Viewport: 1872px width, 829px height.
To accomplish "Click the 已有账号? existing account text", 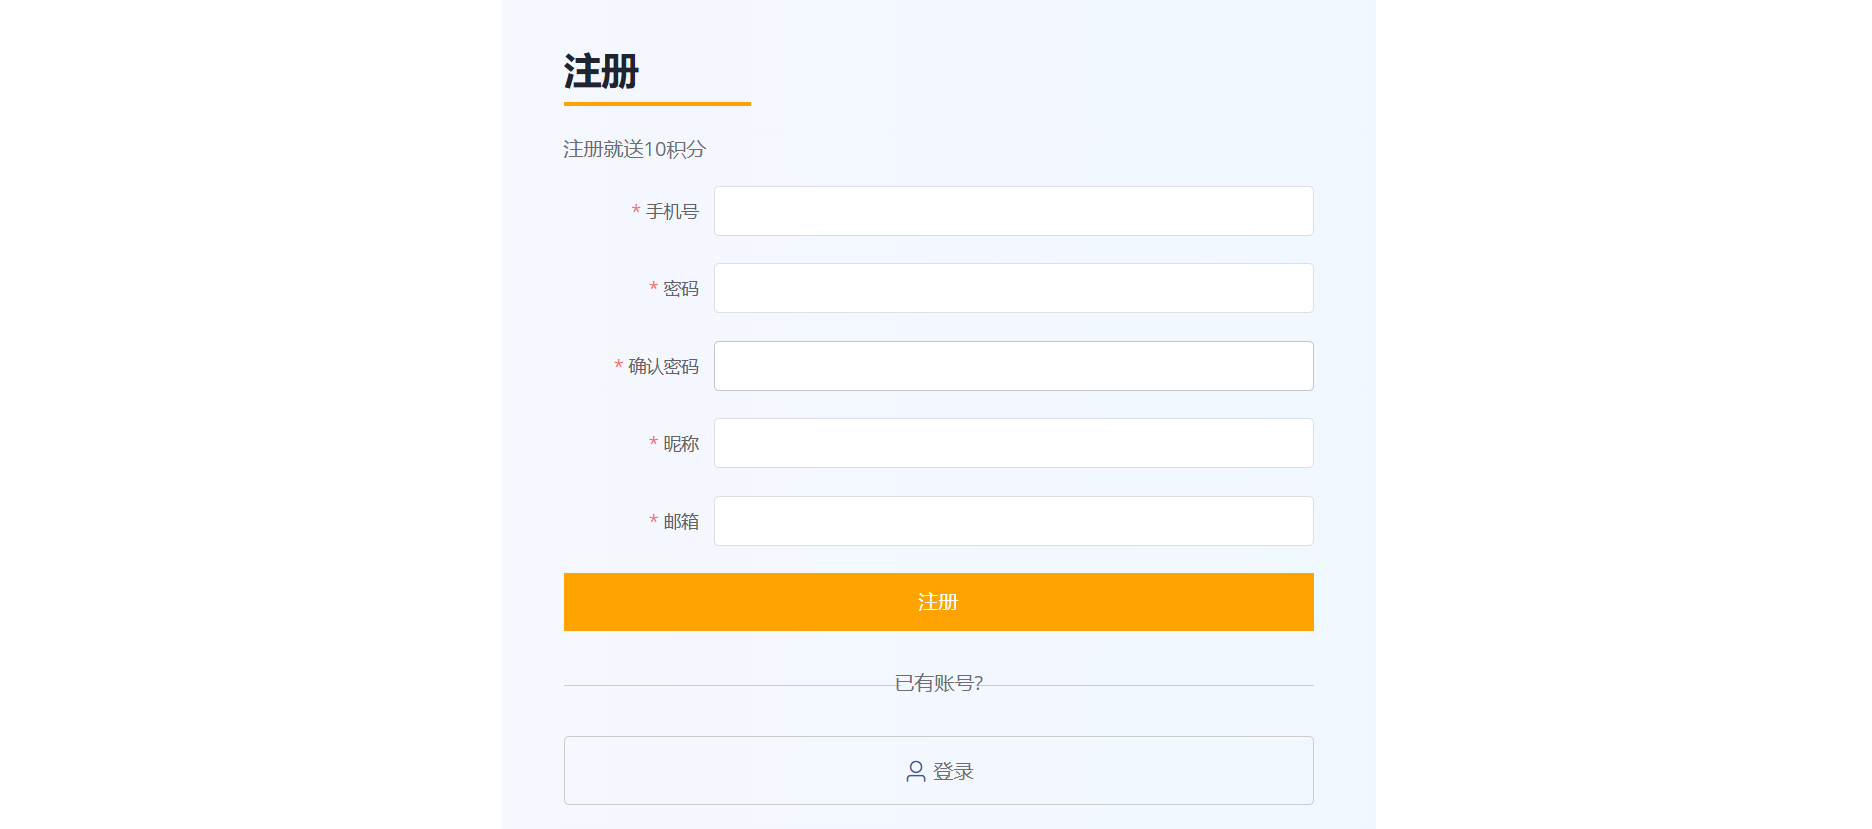I will (x=938, y=686).
